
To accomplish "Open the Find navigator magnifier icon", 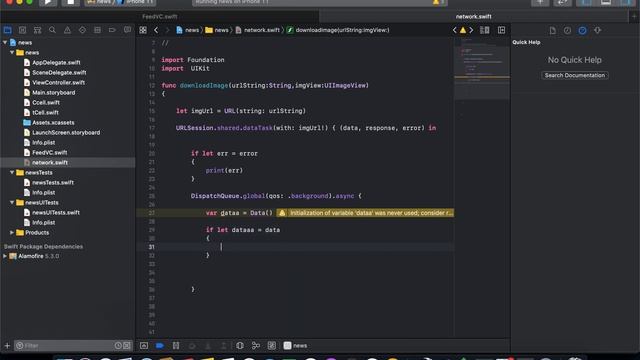I will [x=52, y=30].
